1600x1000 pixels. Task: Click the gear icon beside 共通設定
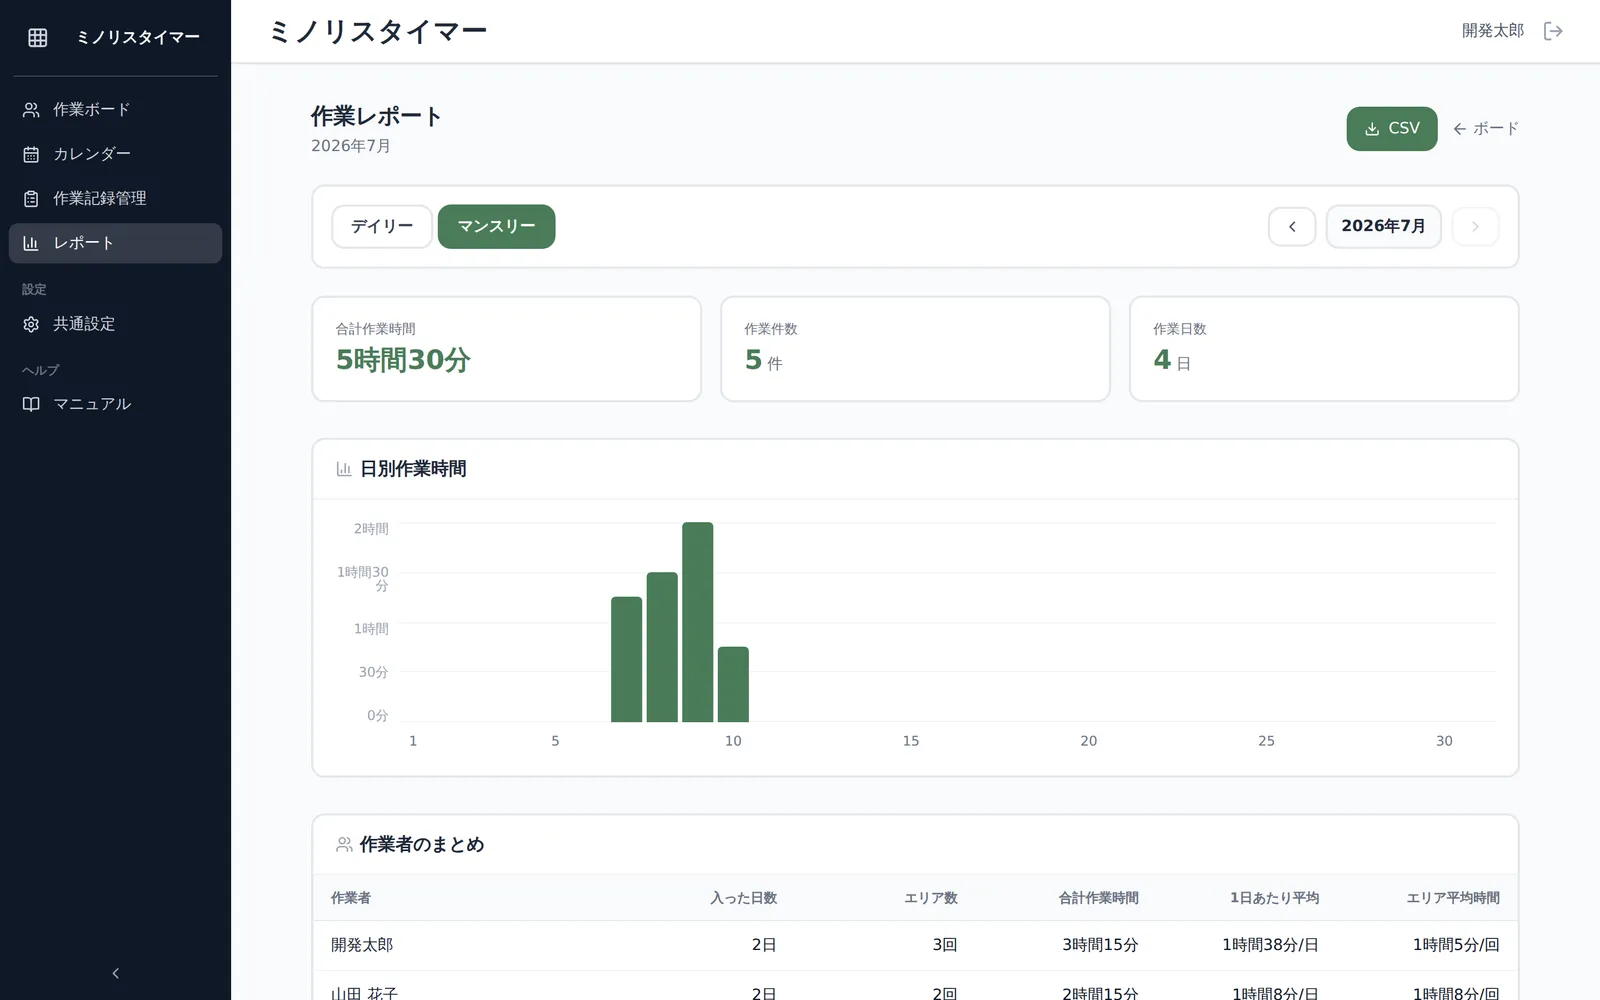31,324
